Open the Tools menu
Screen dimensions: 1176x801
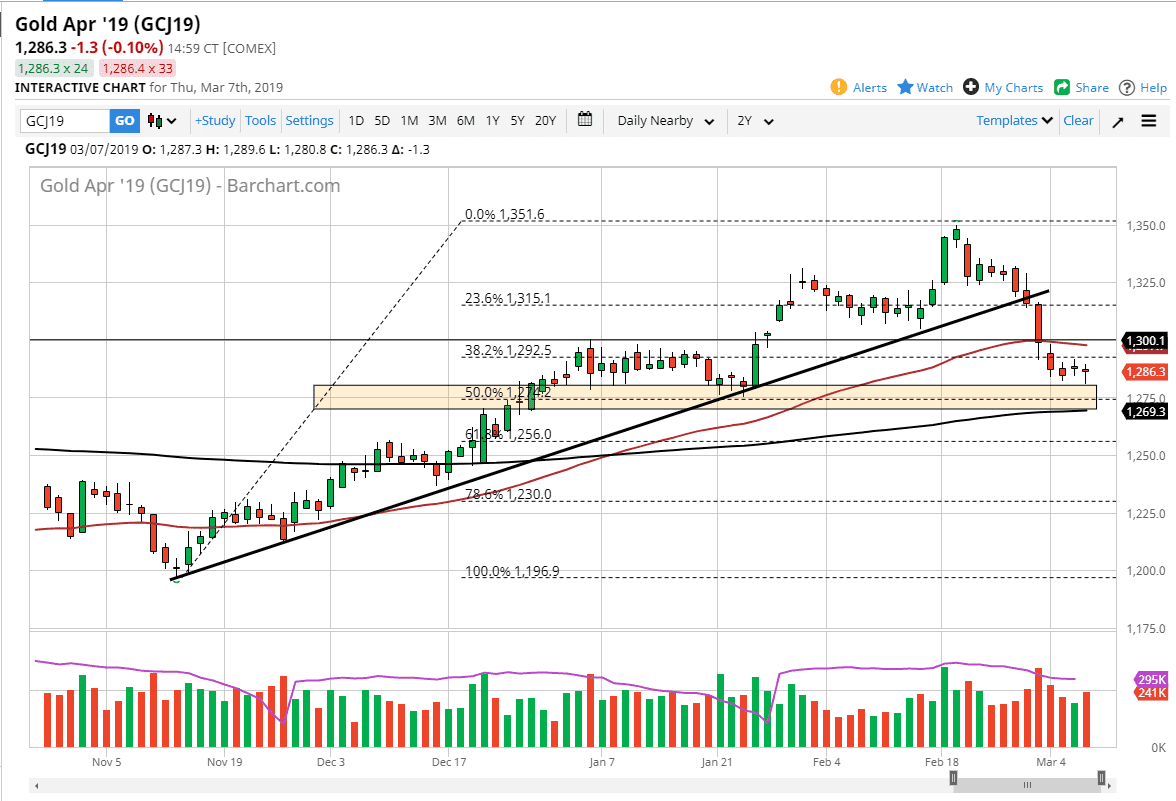tap(260, 120)
